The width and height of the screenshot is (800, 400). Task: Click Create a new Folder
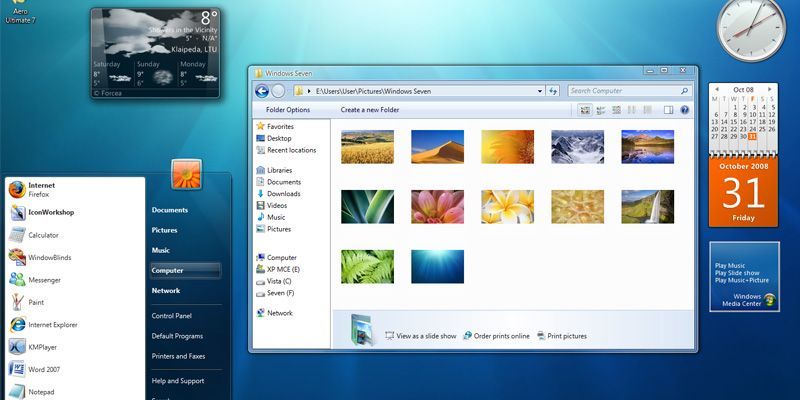(x=369, y=110)
